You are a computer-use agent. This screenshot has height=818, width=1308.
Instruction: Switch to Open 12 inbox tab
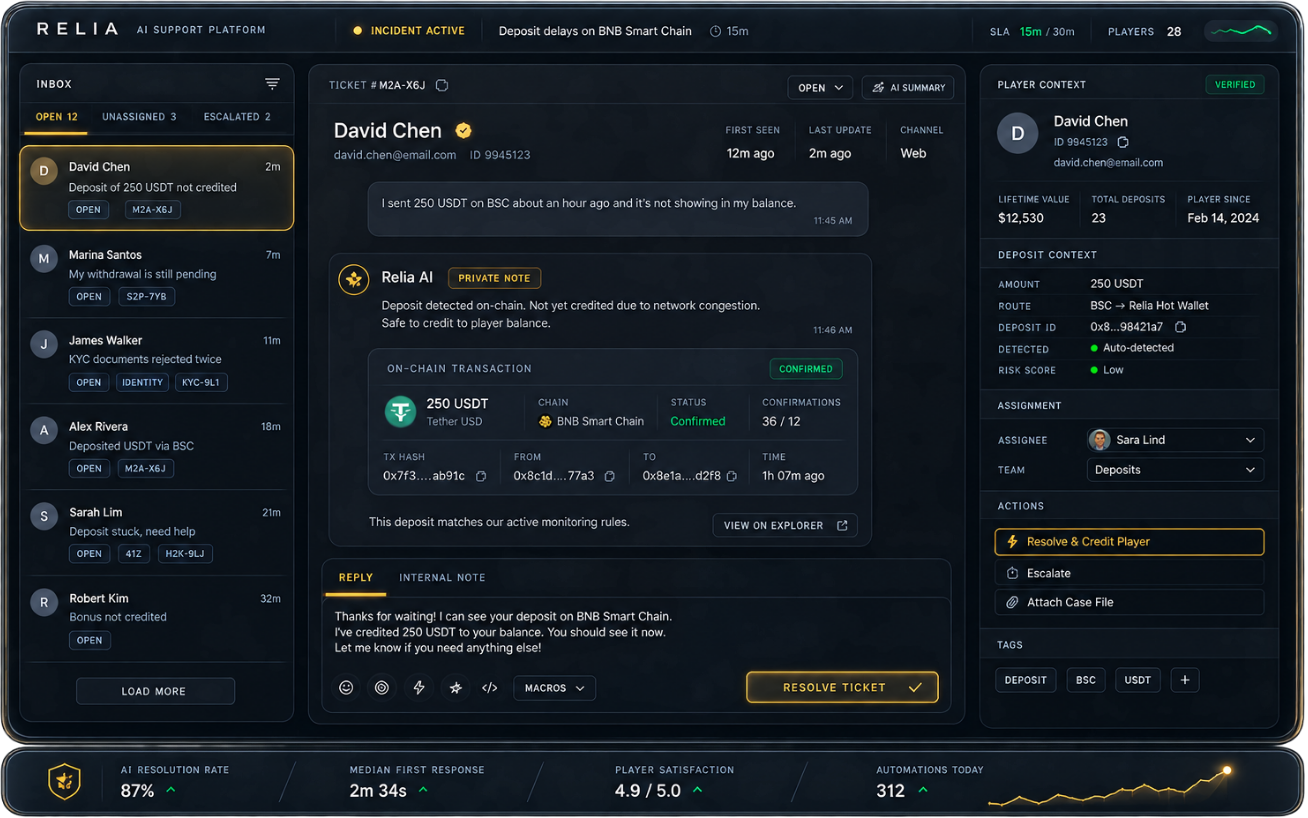click(57, 117)
